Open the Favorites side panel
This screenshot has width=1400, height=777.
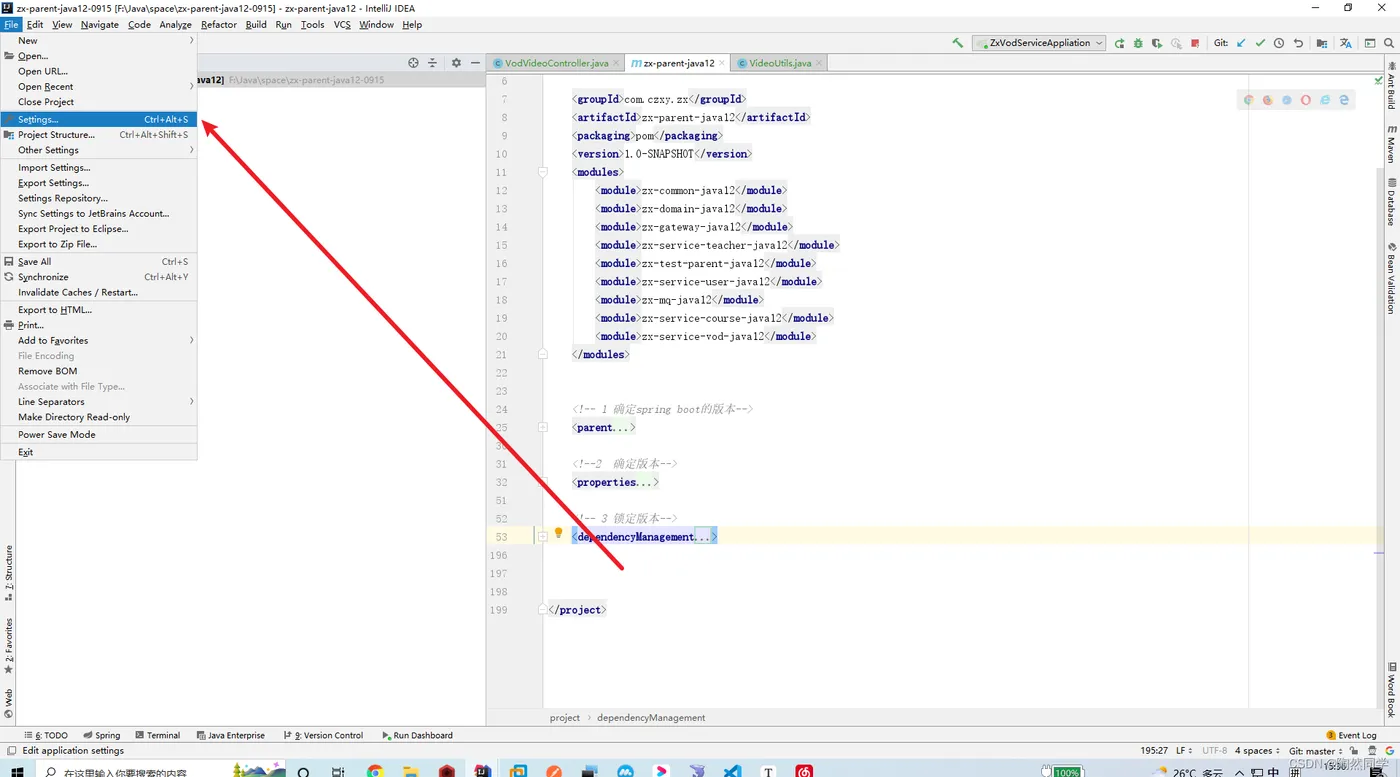point(9,646)
